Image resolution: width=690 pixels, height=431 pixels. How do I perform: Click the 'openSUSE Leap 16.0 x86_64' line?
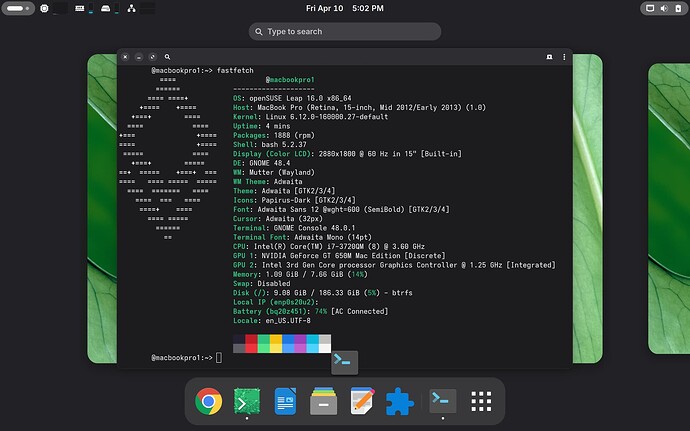(292, 98)
